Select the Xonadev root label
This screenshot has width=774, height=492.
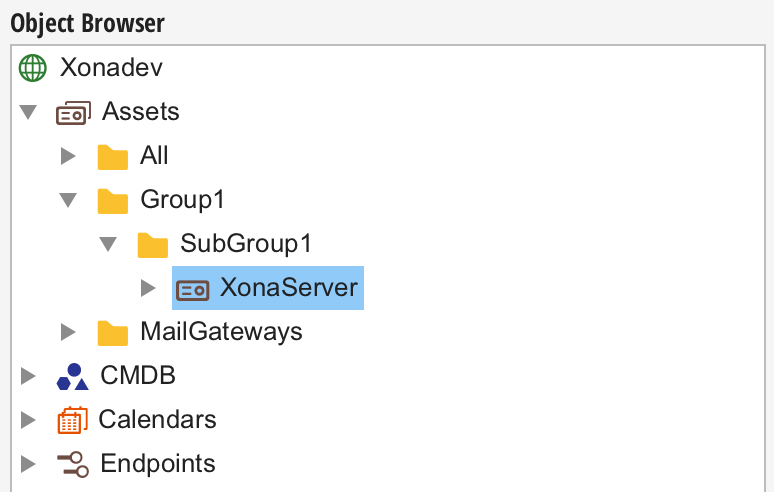pos(111,67)
